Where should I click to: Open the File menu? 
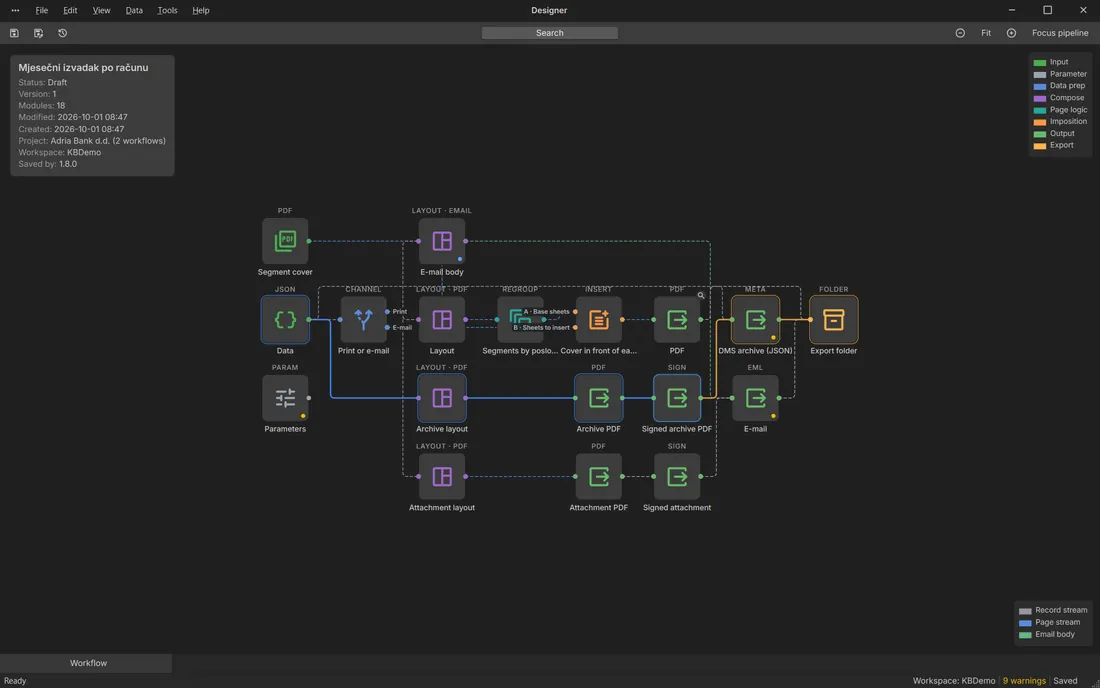42,11
